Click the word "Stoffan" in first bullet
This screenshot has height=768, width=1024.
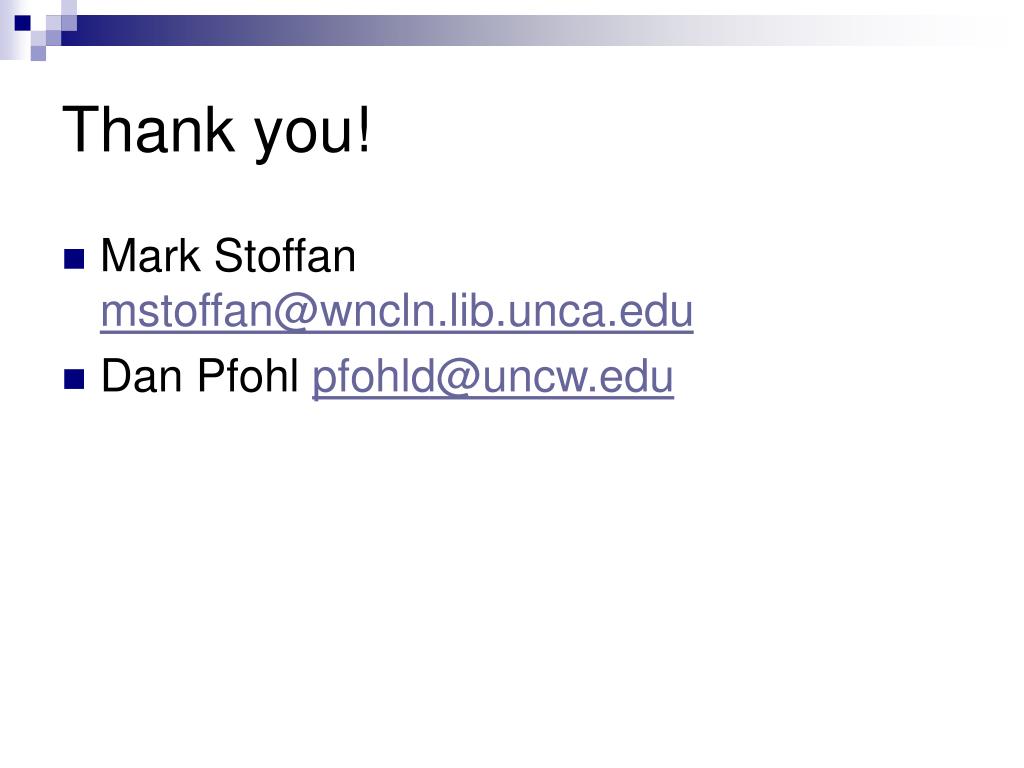(285, 256)
